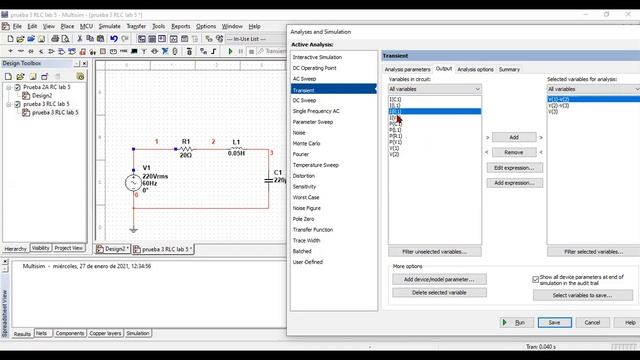The width and height of the screenshot is (640, 360).
Task: Click the Save icon in Design Toolbox
Action: coord(33,76)
